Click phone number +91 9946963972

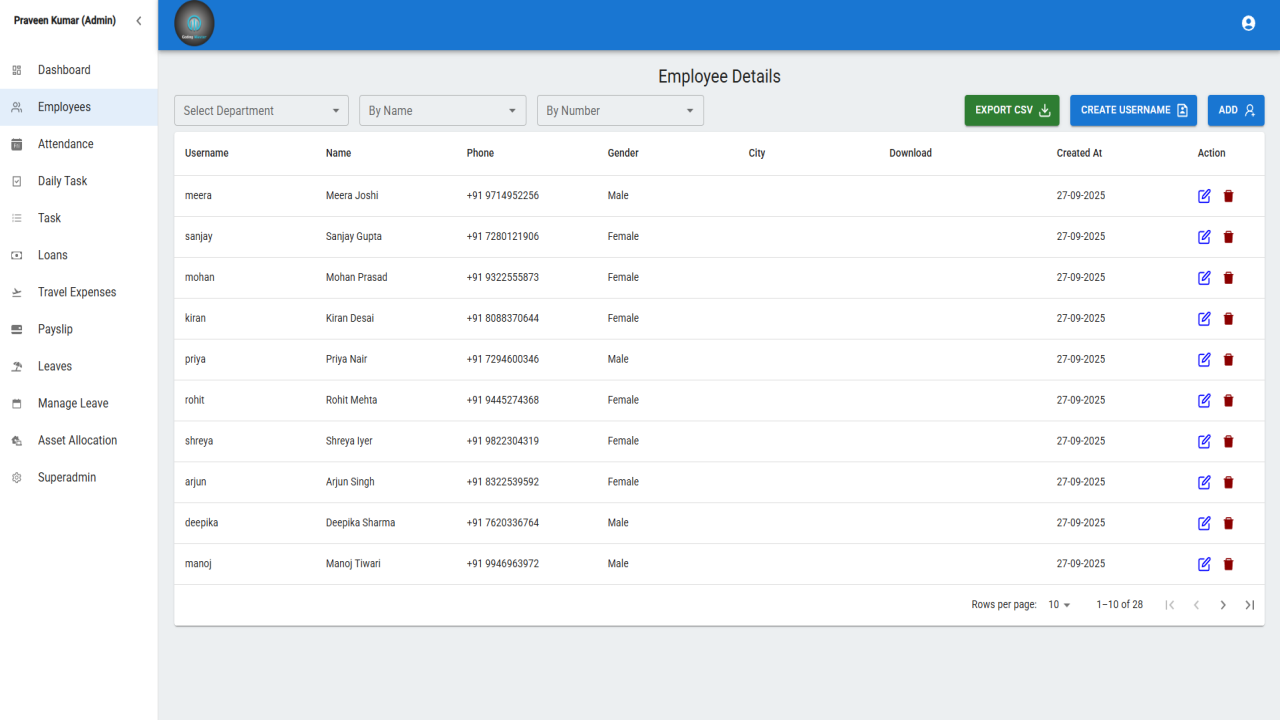pyautogui.click(x=503, y=564)
